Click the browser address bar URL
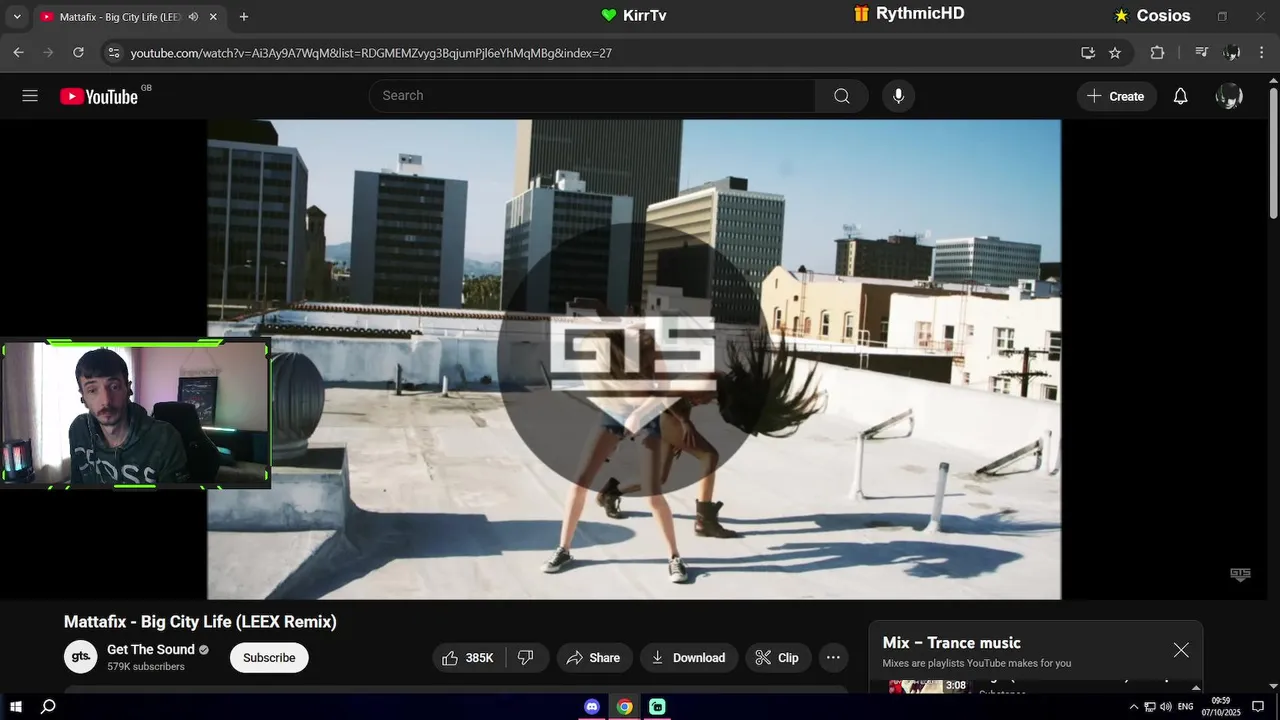1280x720 pixels. [x=371, y=53]
